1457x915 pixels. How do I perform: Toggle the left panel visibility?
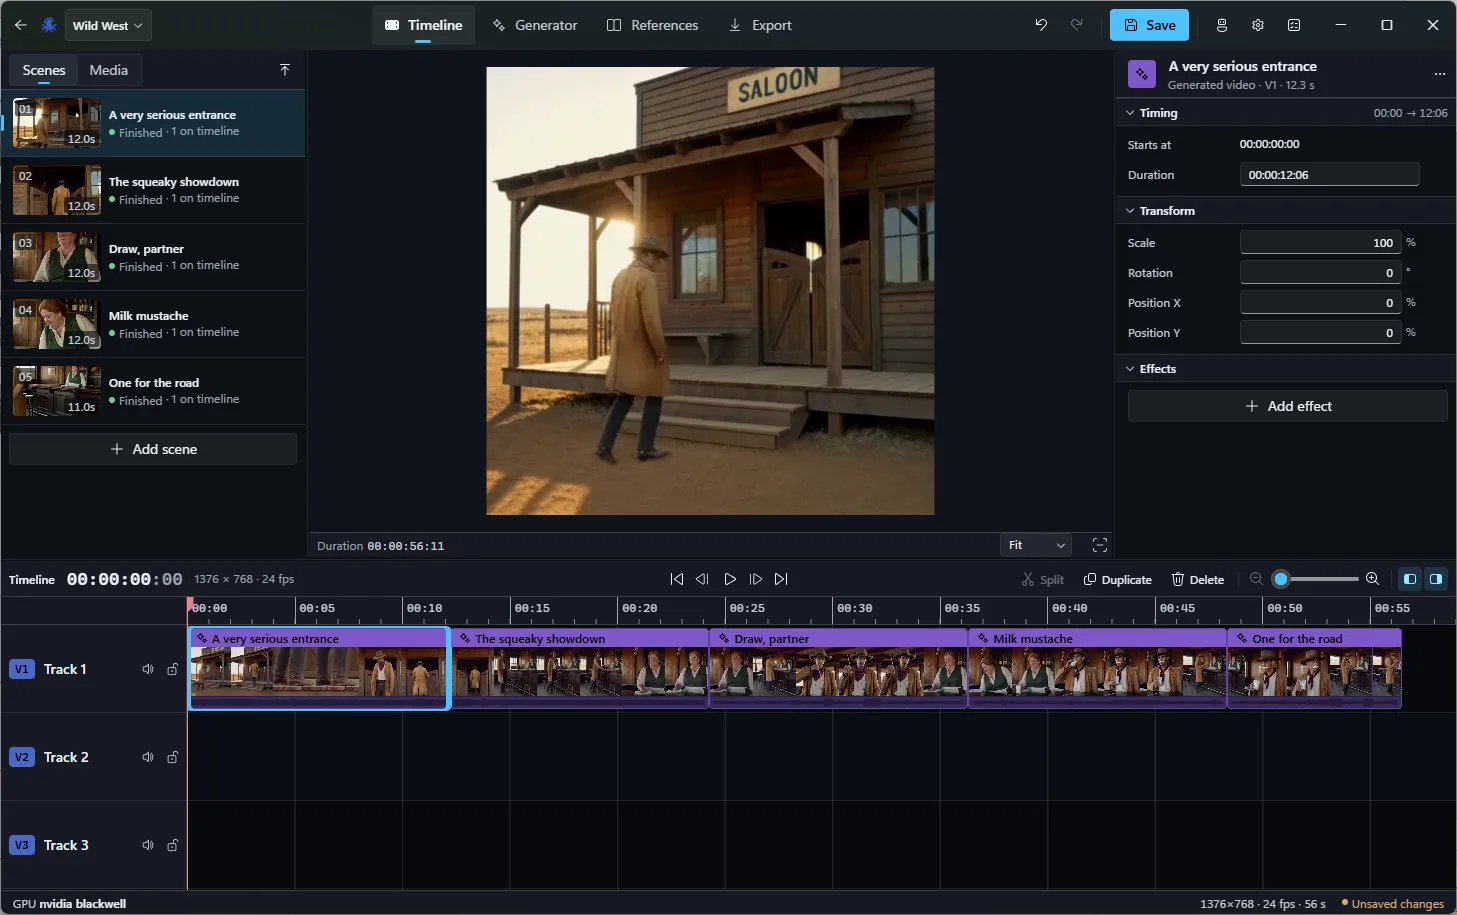(1410, 579)
